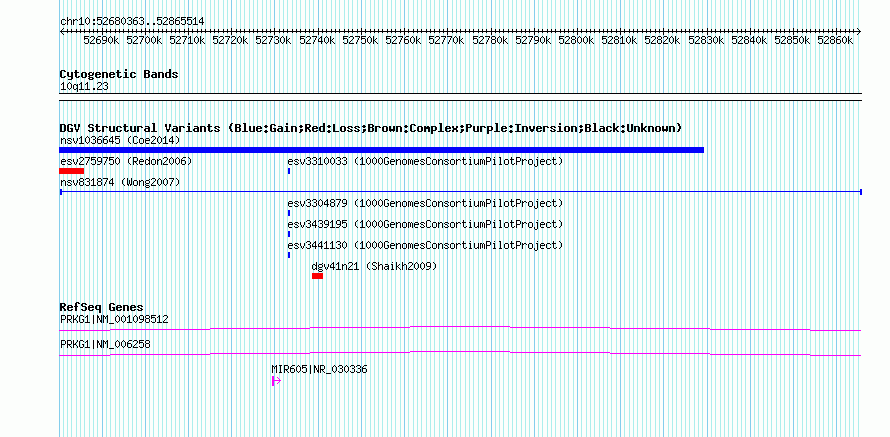Image resolution: width=890 pixels, height=437 pixels.
Task: Click the small blue esv3310033 marker
Action: [289, 171]
